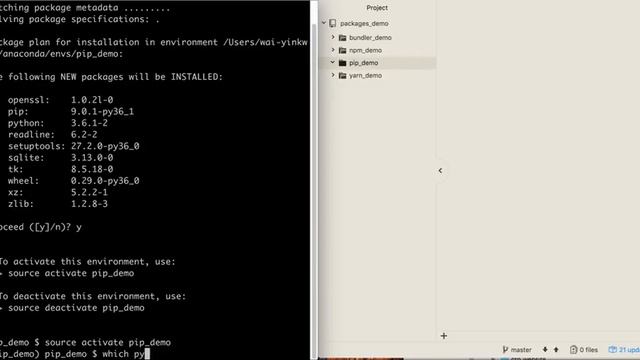Collapse the packages_demo root folder
This screenshot has width=640, height=360.
[x=324, y=23]
